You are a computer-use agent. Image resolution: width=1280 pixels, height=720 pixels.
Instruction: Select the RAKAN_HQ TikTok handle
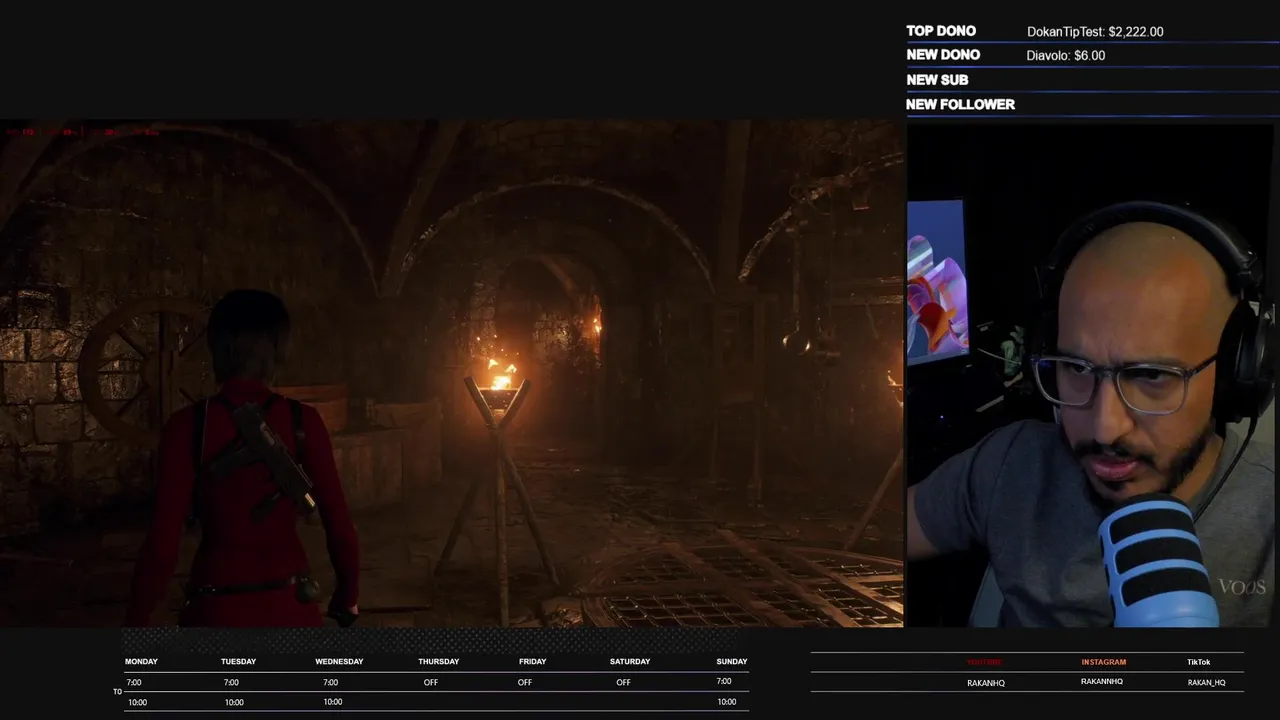click(1206, 683)
